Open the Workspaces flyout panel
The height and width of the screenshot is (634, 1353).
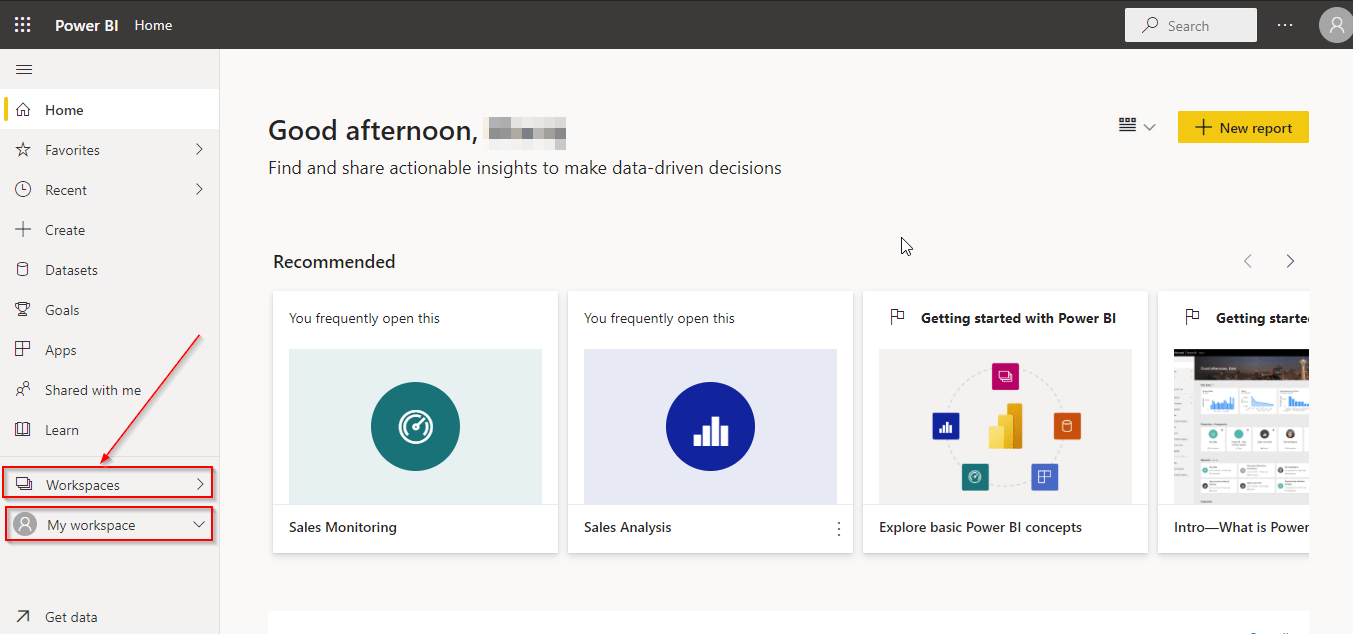coord(109,485)
